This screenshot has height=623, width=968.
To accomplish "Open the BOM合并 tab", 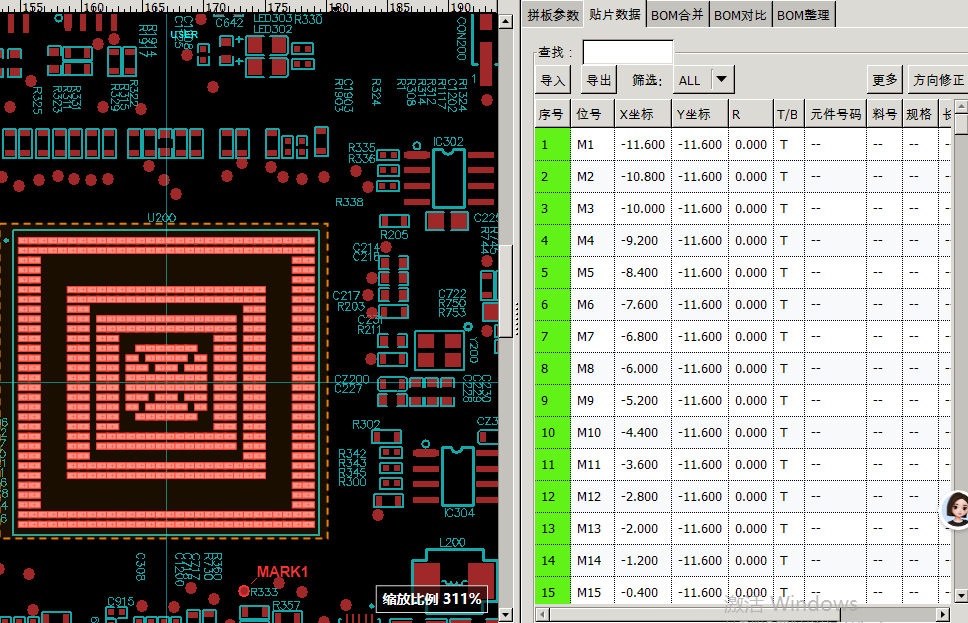I will click(677, 15).
